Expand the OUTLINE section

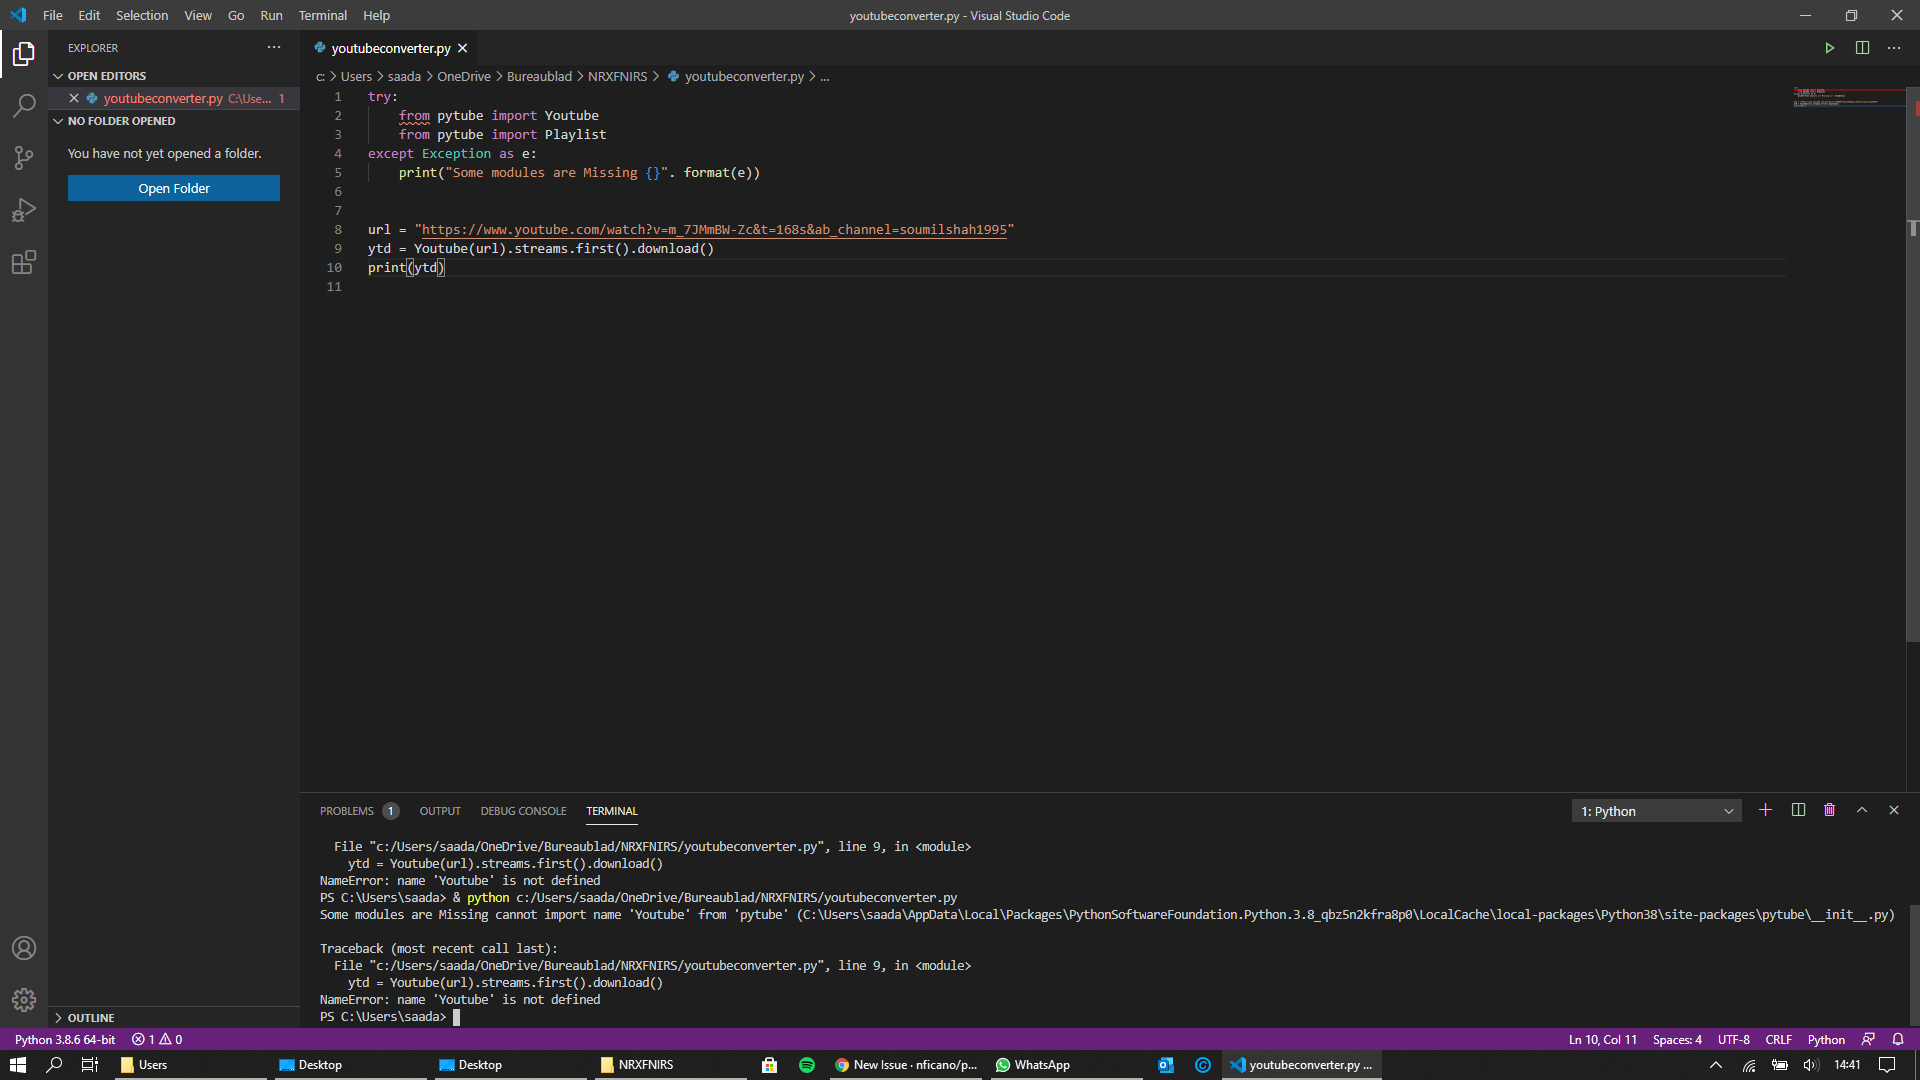pos(90,1017)
